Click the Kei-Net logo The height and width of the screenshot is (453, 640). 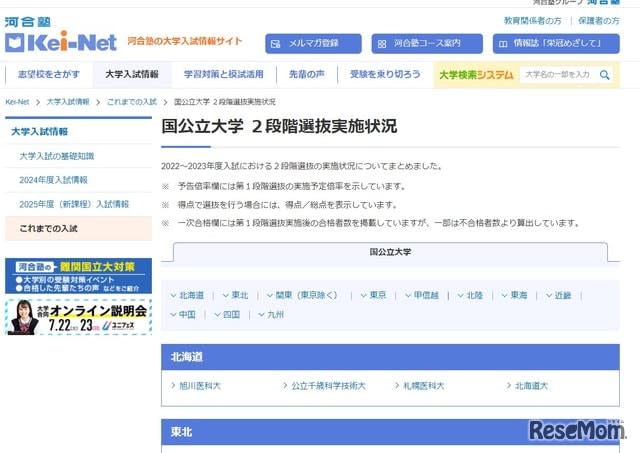(61, 42)
